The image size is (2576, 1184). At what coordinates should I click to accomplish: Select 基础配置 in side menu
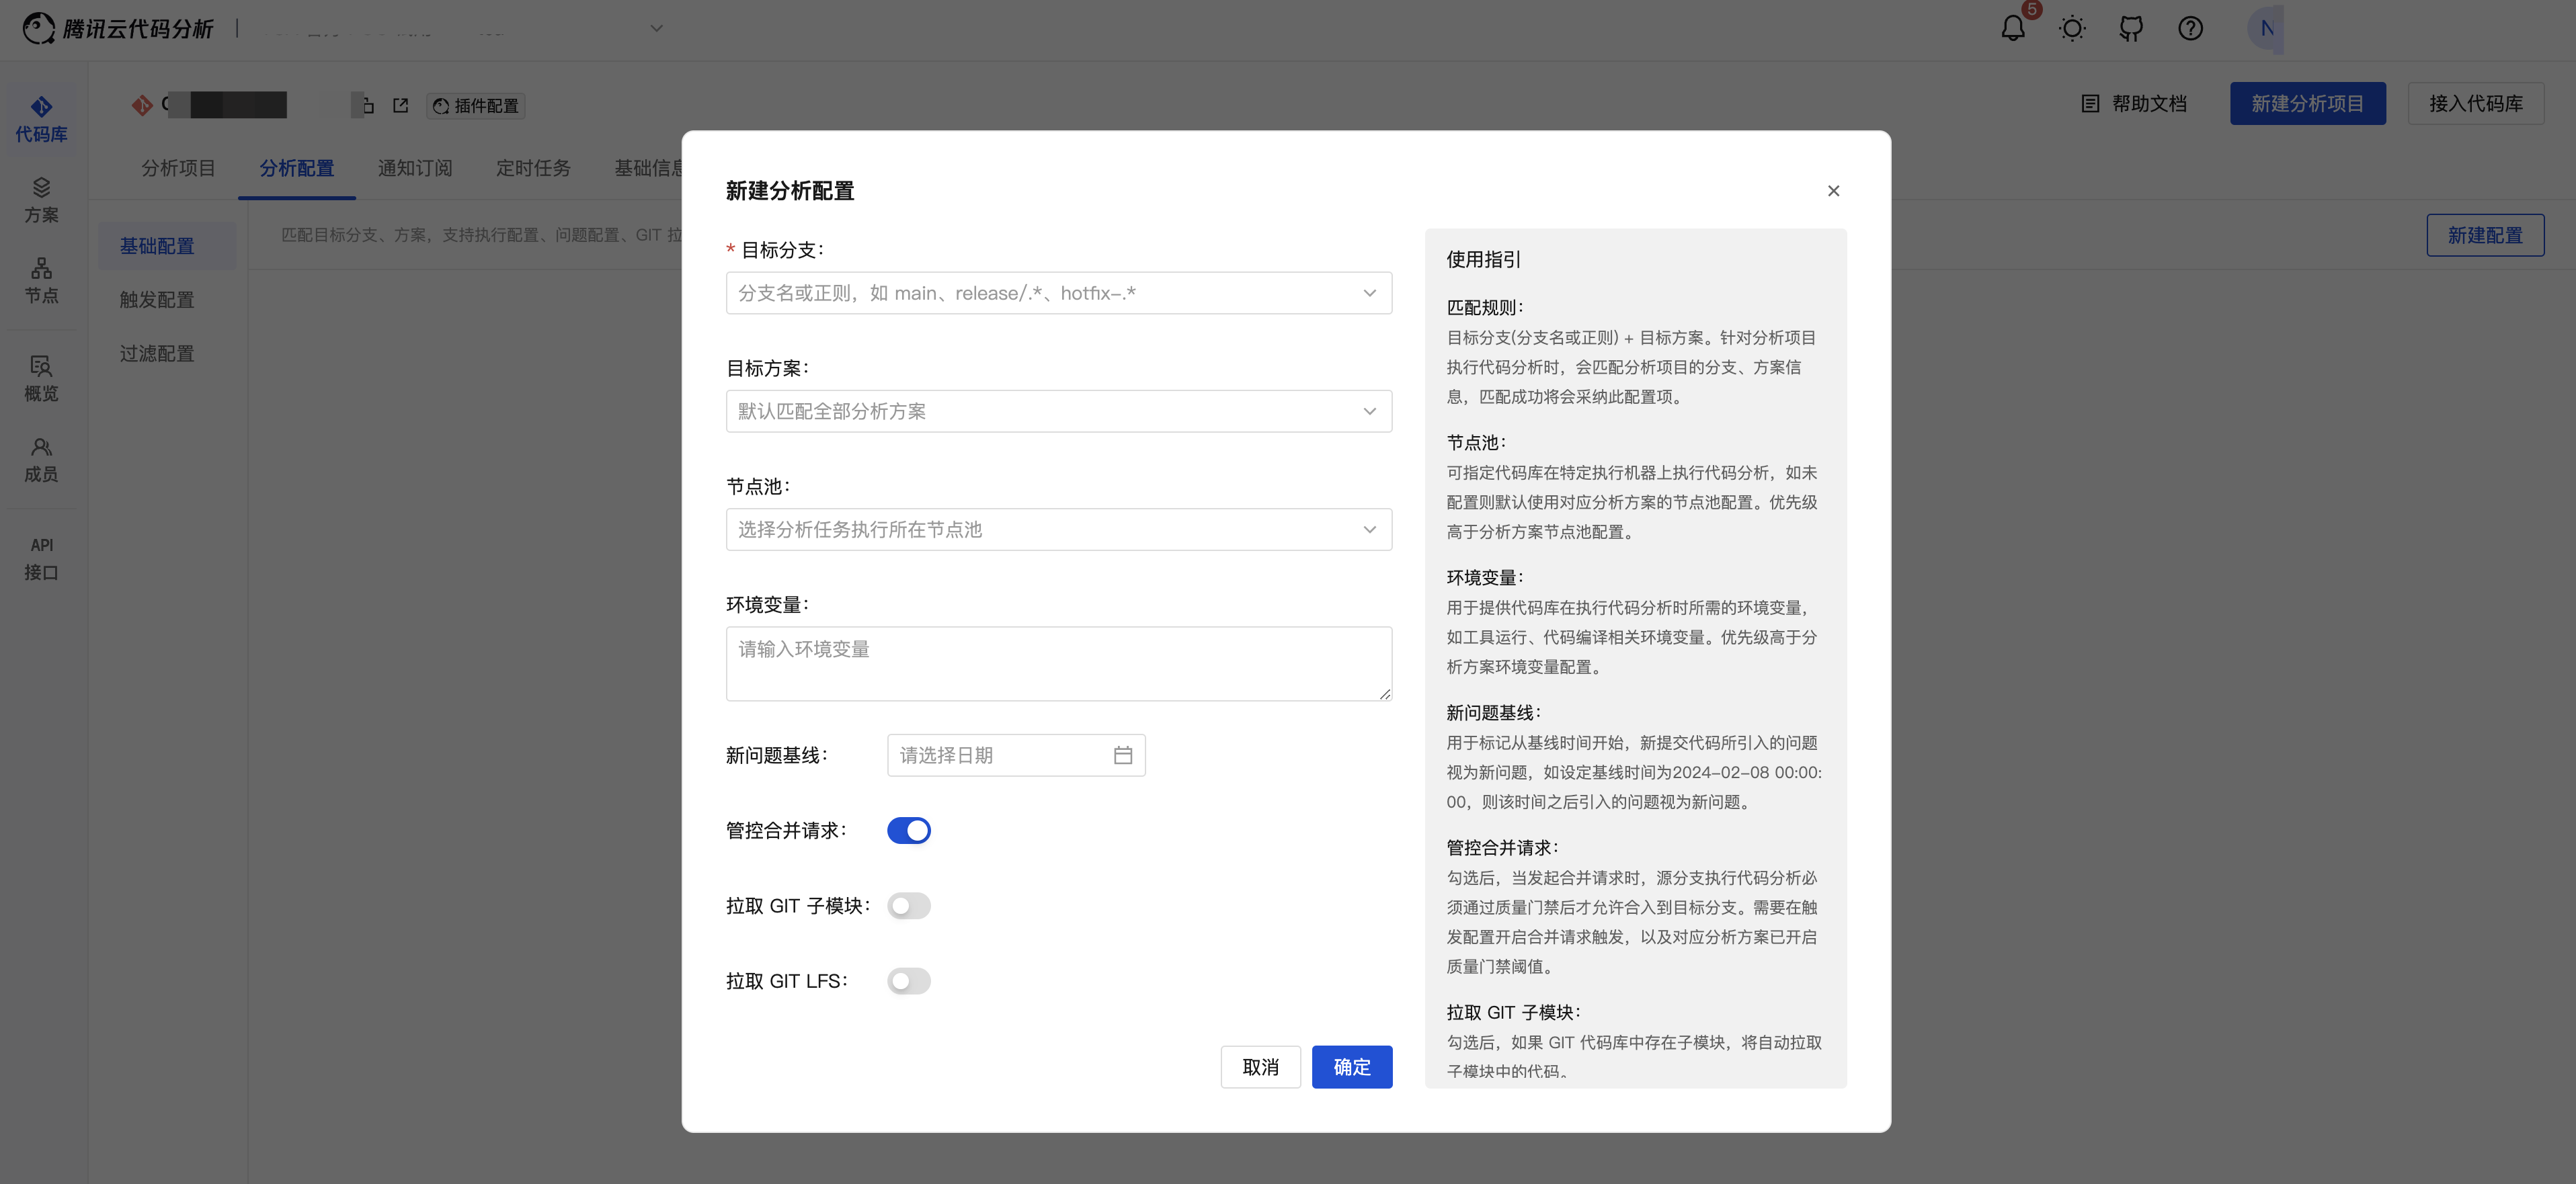(x=167, y=246)
